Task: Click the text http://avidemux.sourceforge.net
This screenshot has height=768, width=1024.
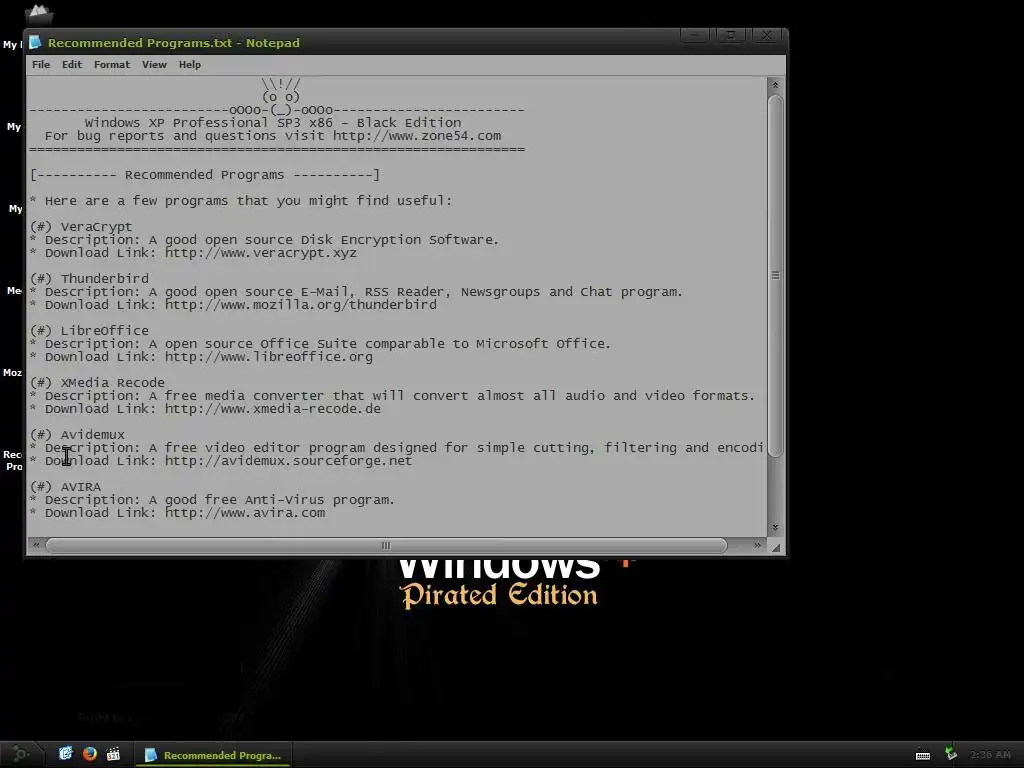Action: (x=288, y=461)
